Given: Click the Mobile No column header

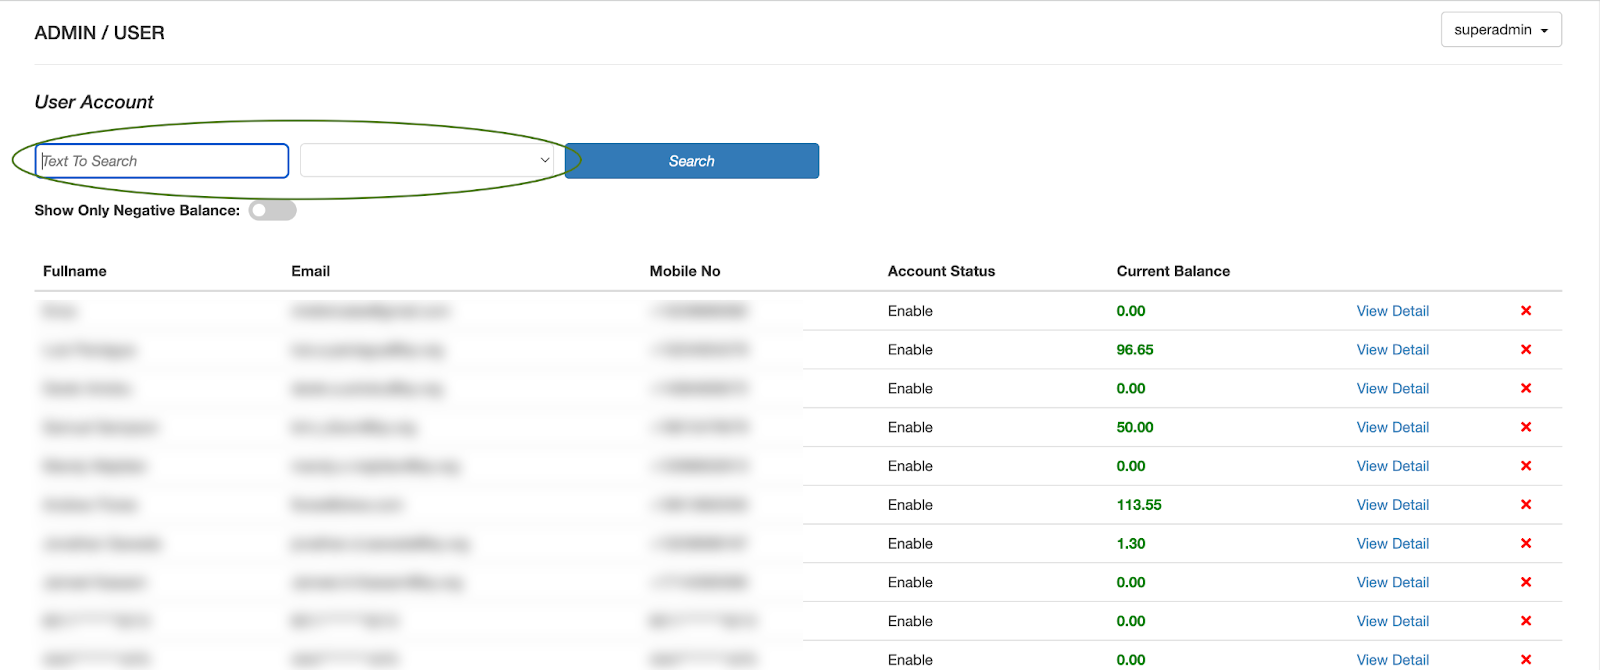Looking at the screenshot, I should (685, 271).
